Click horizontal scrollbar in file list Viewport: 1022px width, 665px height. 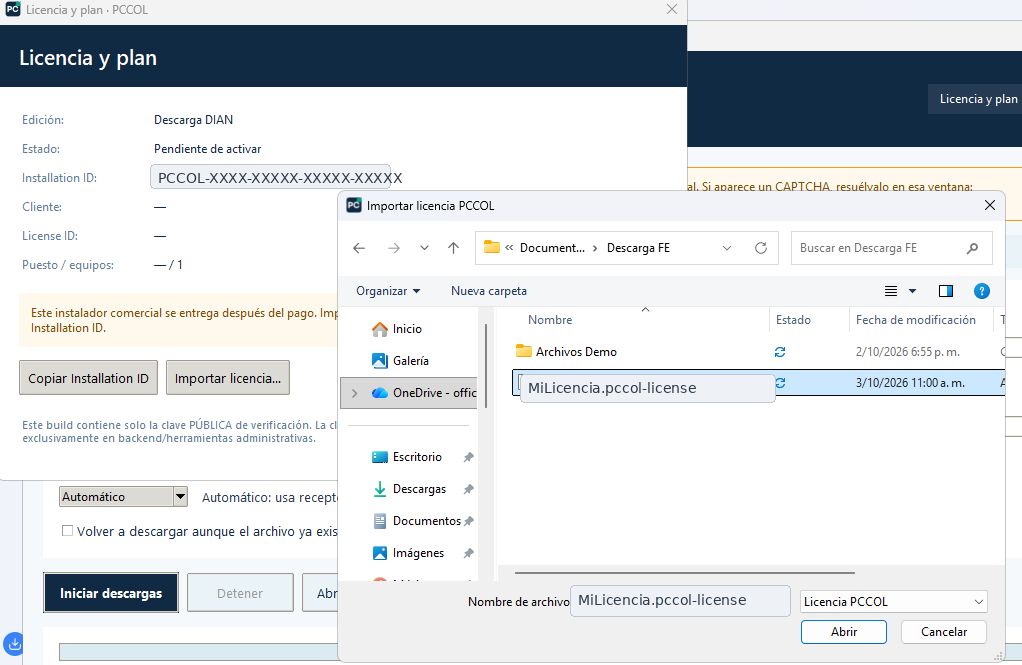click(x=684, y=573)
